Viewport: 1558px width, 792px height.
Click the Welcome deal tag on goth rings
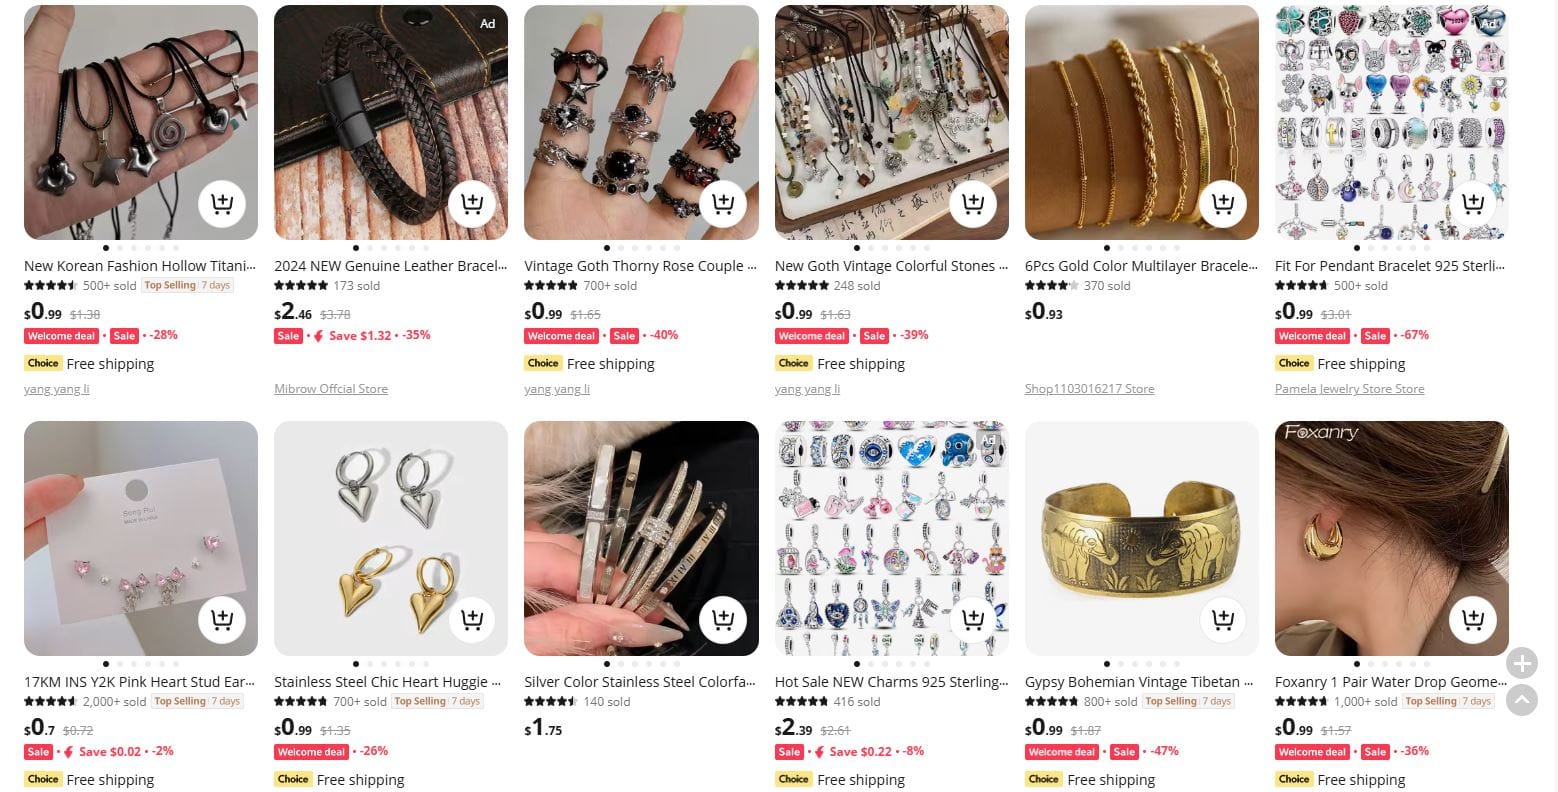562,336
